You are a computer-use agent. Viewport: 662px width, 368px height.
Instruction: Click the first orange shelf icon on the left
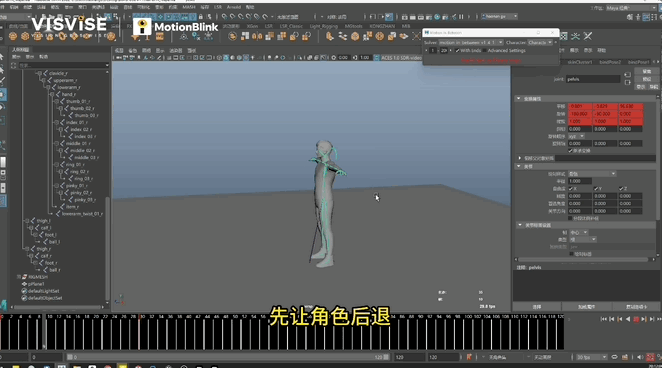tap(13, 36)
